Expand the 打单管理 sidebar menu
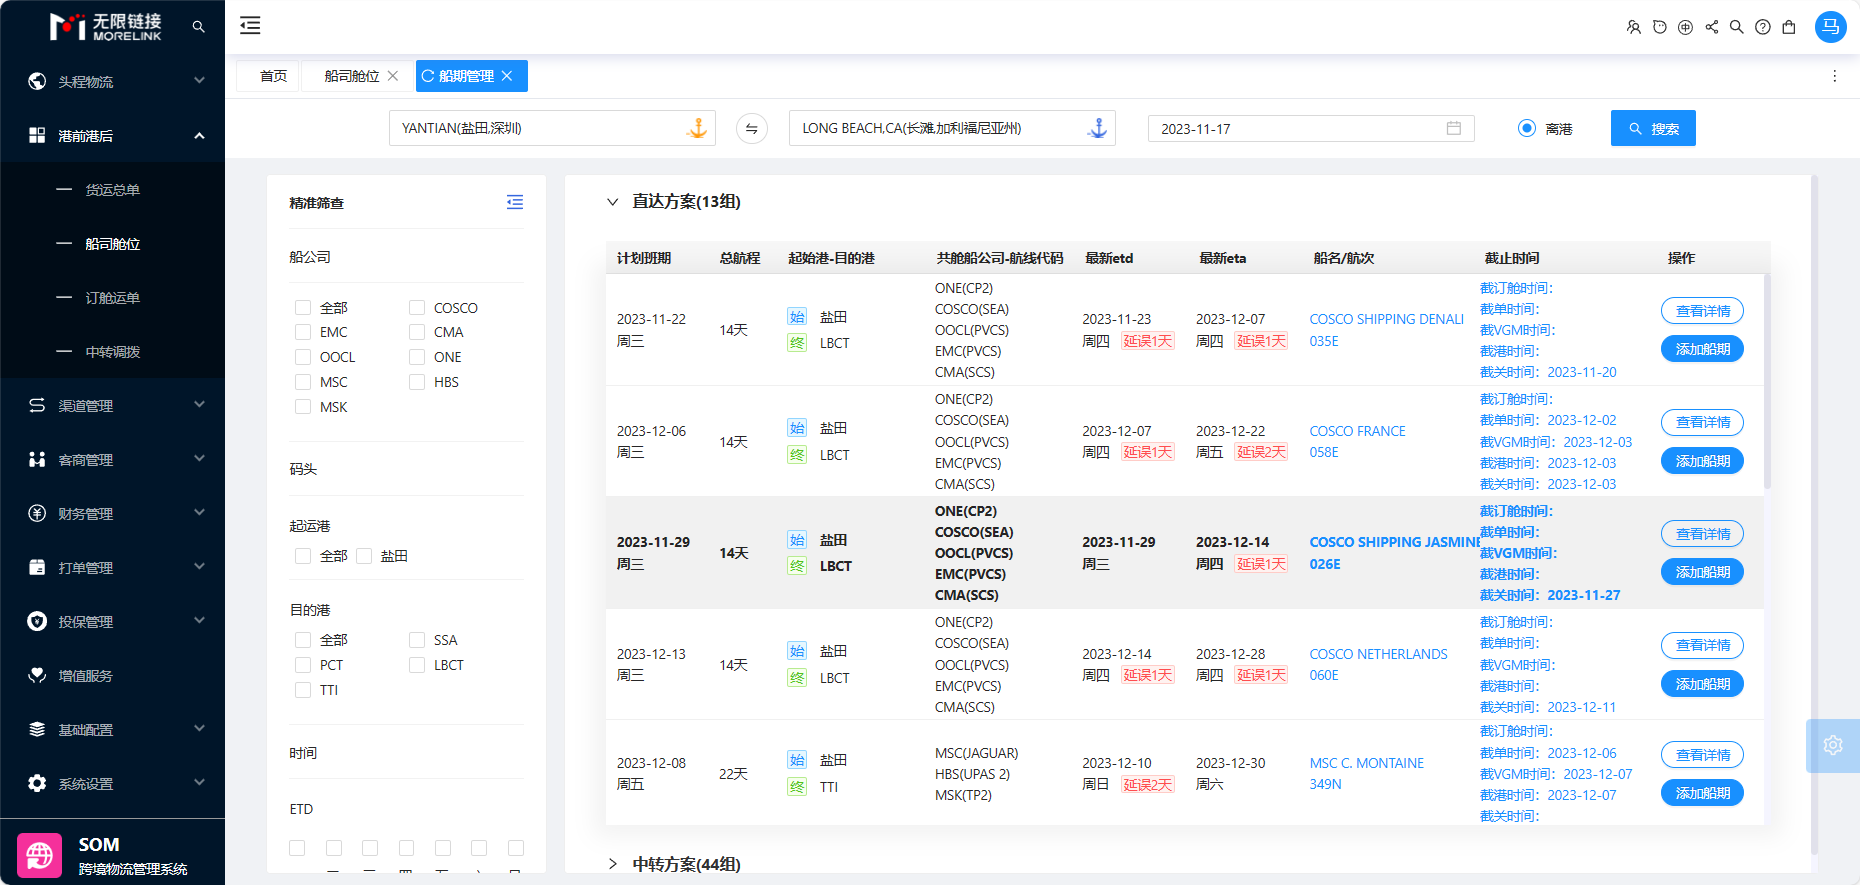 coord(112,567)
